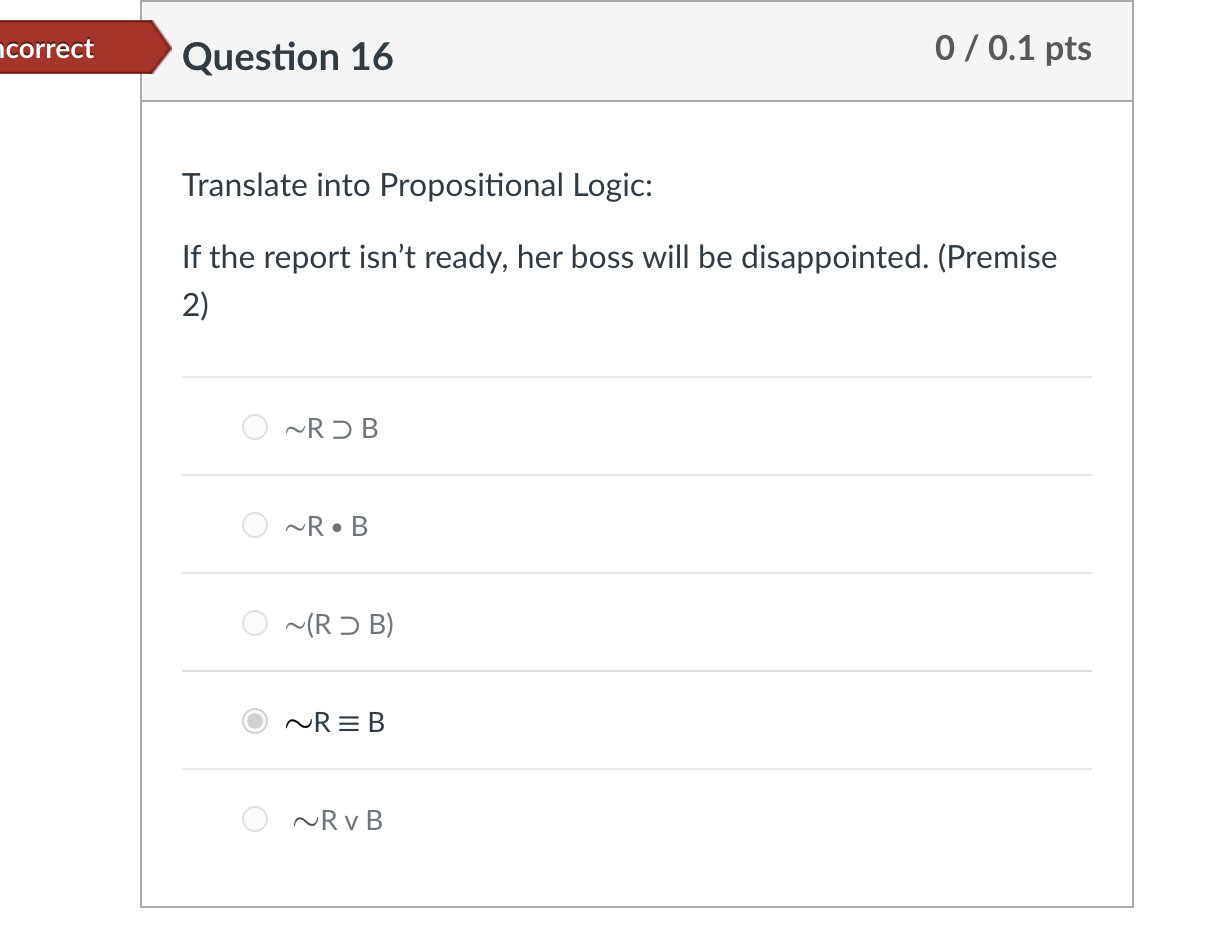The width and height of the screenshot is (1206, 930).
Task: Select the ~R ⊃ B answer option
Action: point(255,427)
